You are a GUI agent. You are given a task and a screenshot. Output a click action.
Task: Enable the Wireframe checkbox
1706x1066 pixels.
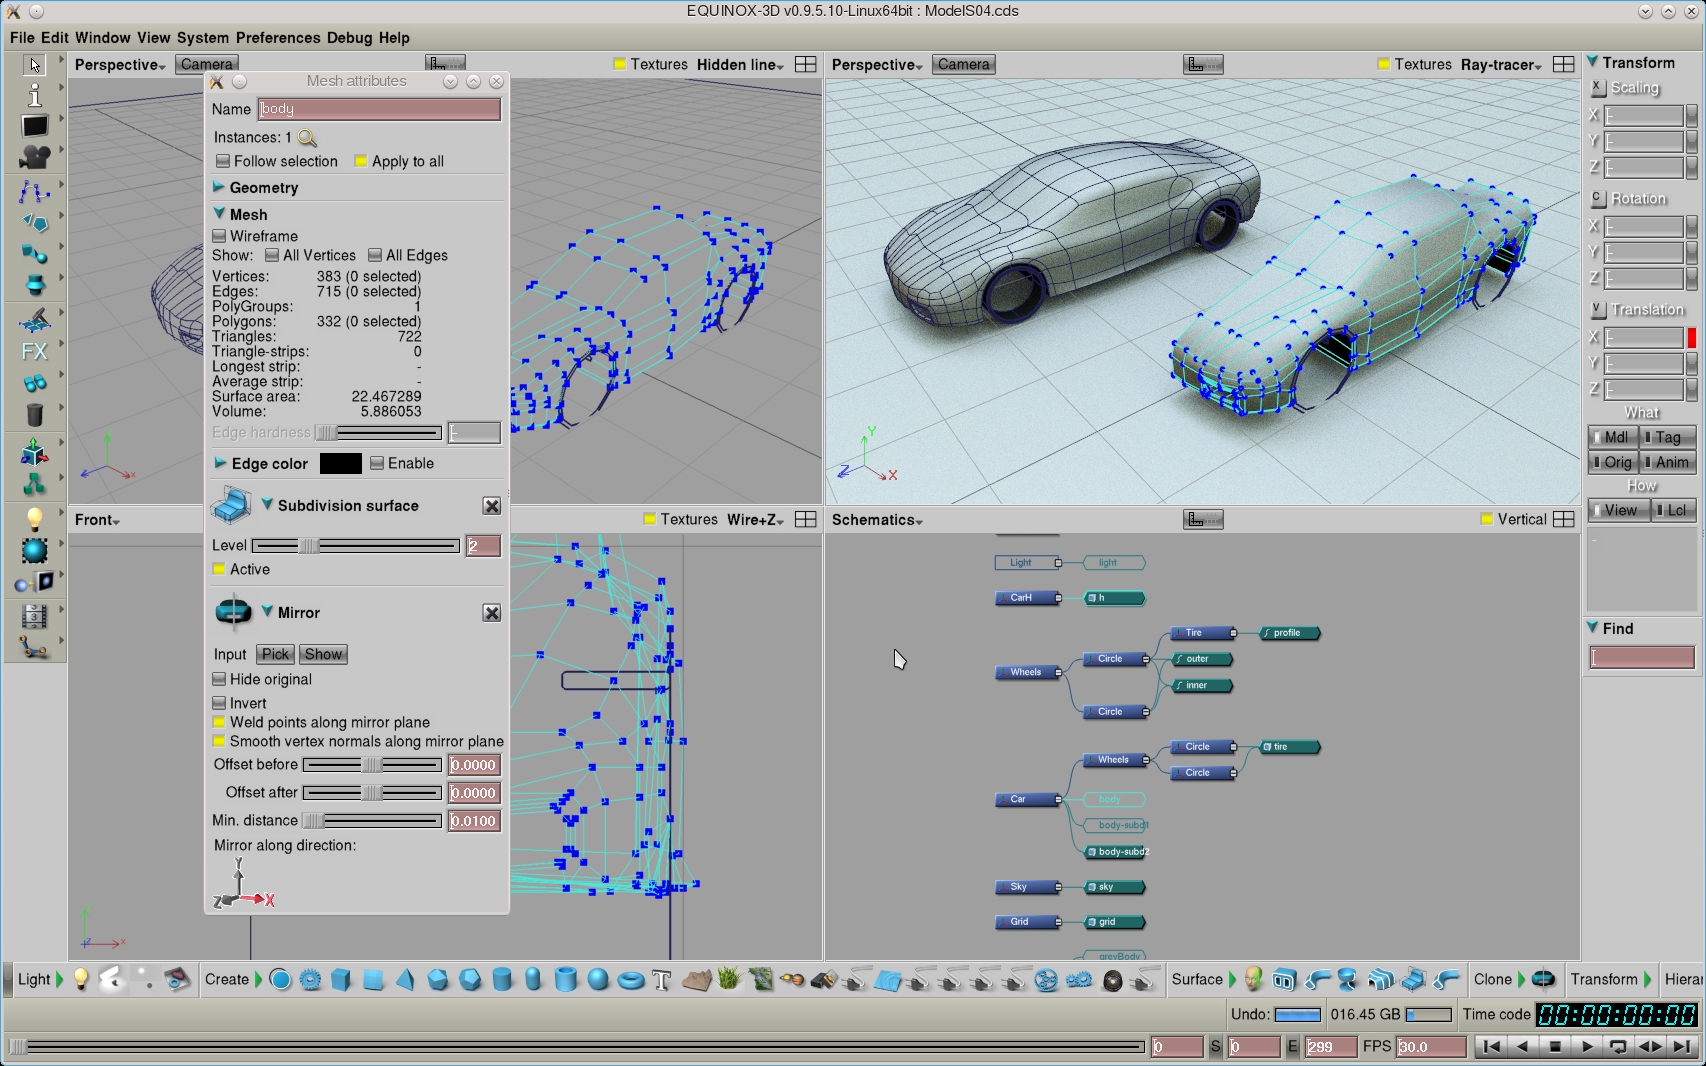(220, 237)
